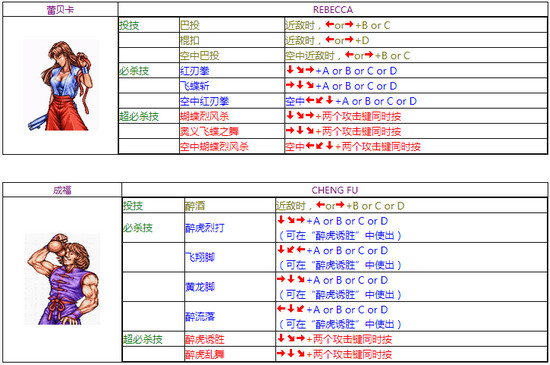Viewport: 550px width, 365px height.
Task: Click the 醉虎烈打 move name
Action: coord(205,228)
